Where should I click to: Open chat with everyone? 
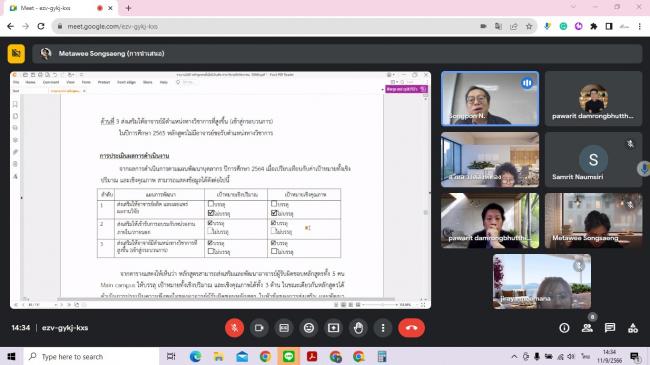pyautogui.click(x=610, y=328)
